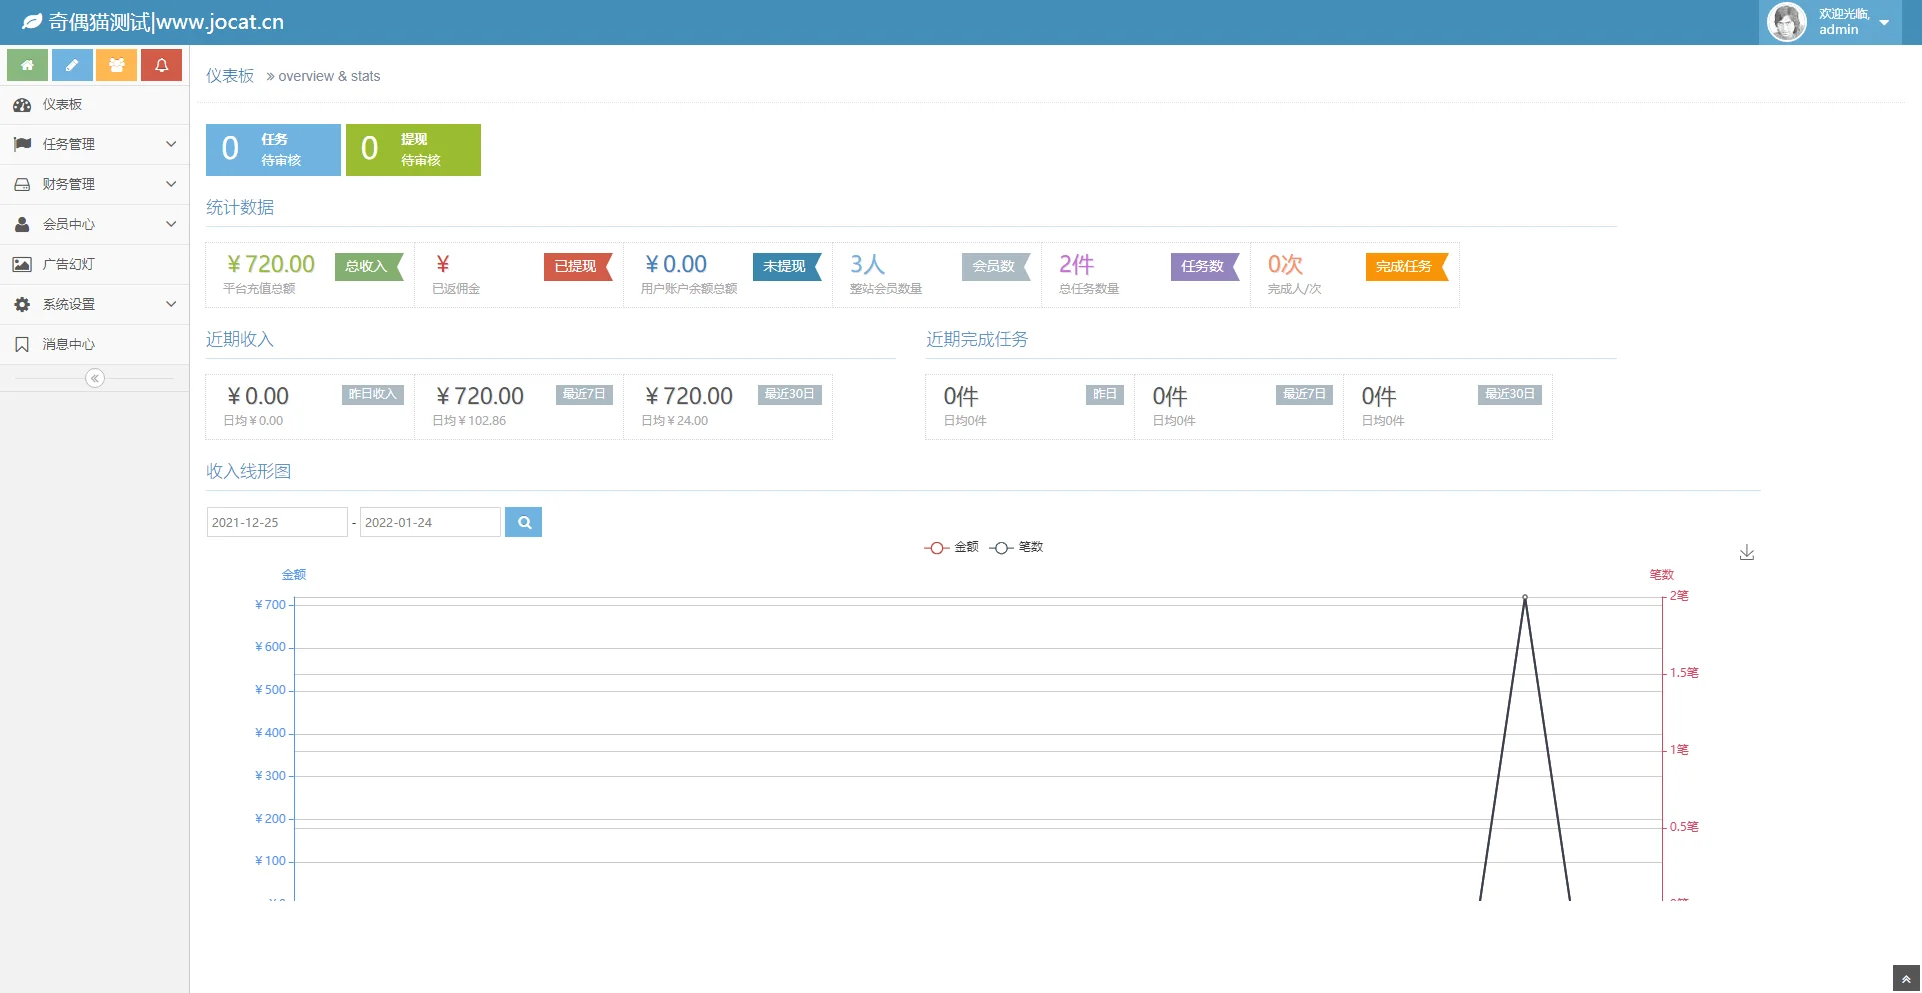Click the red bell notification icon button
1922x993 pixels.
click(161, 65)
